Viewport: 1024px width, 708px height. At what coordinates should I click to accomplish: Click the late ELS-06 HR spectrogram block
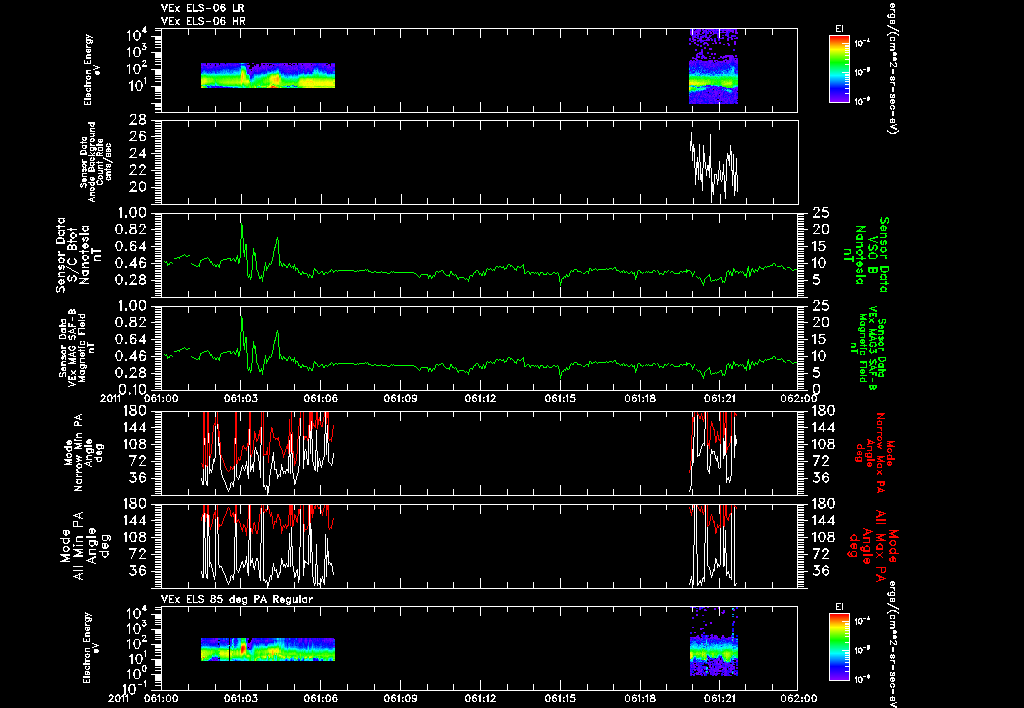[713, 67]
